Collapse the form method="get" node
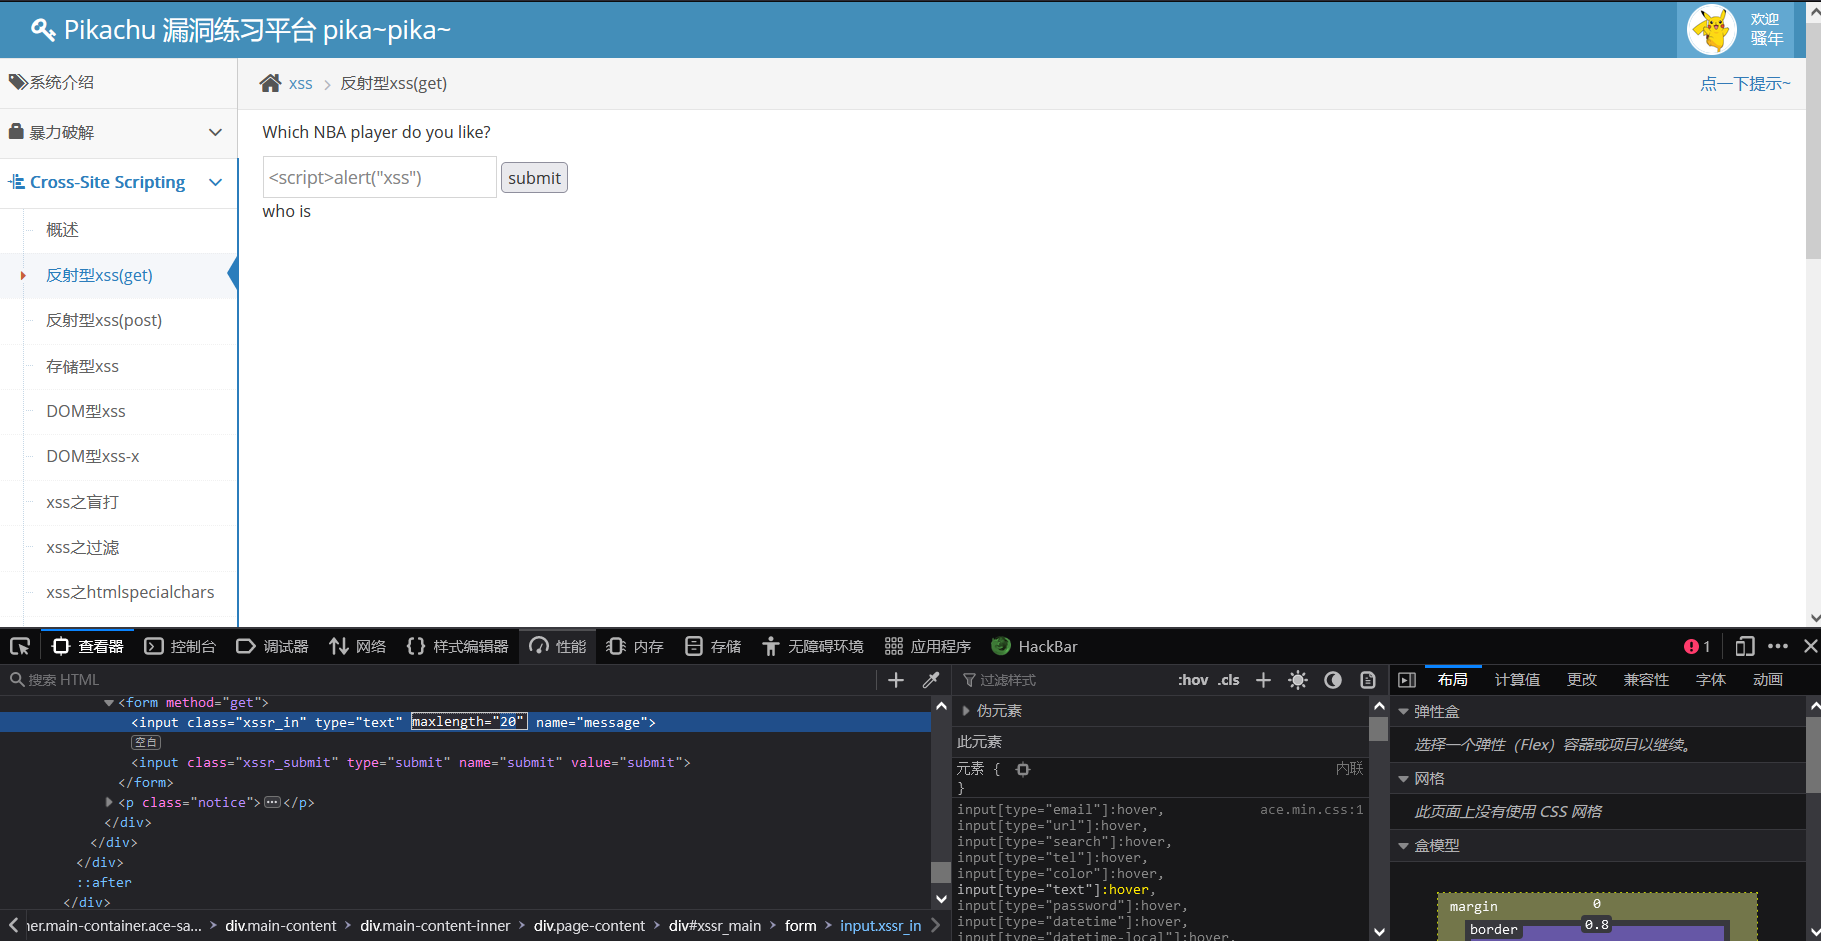 click(109, 703)
